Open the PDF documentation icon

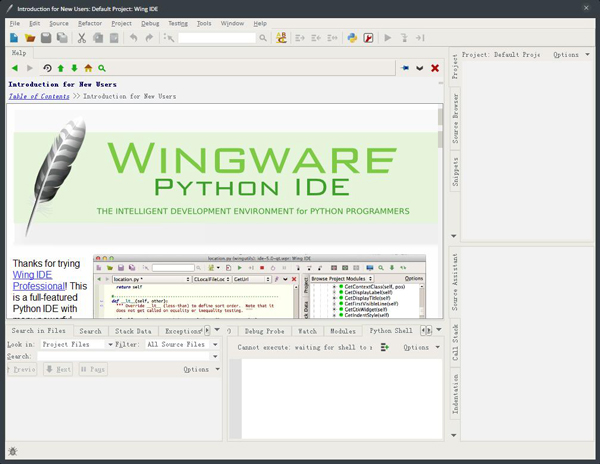click(368, 38)
